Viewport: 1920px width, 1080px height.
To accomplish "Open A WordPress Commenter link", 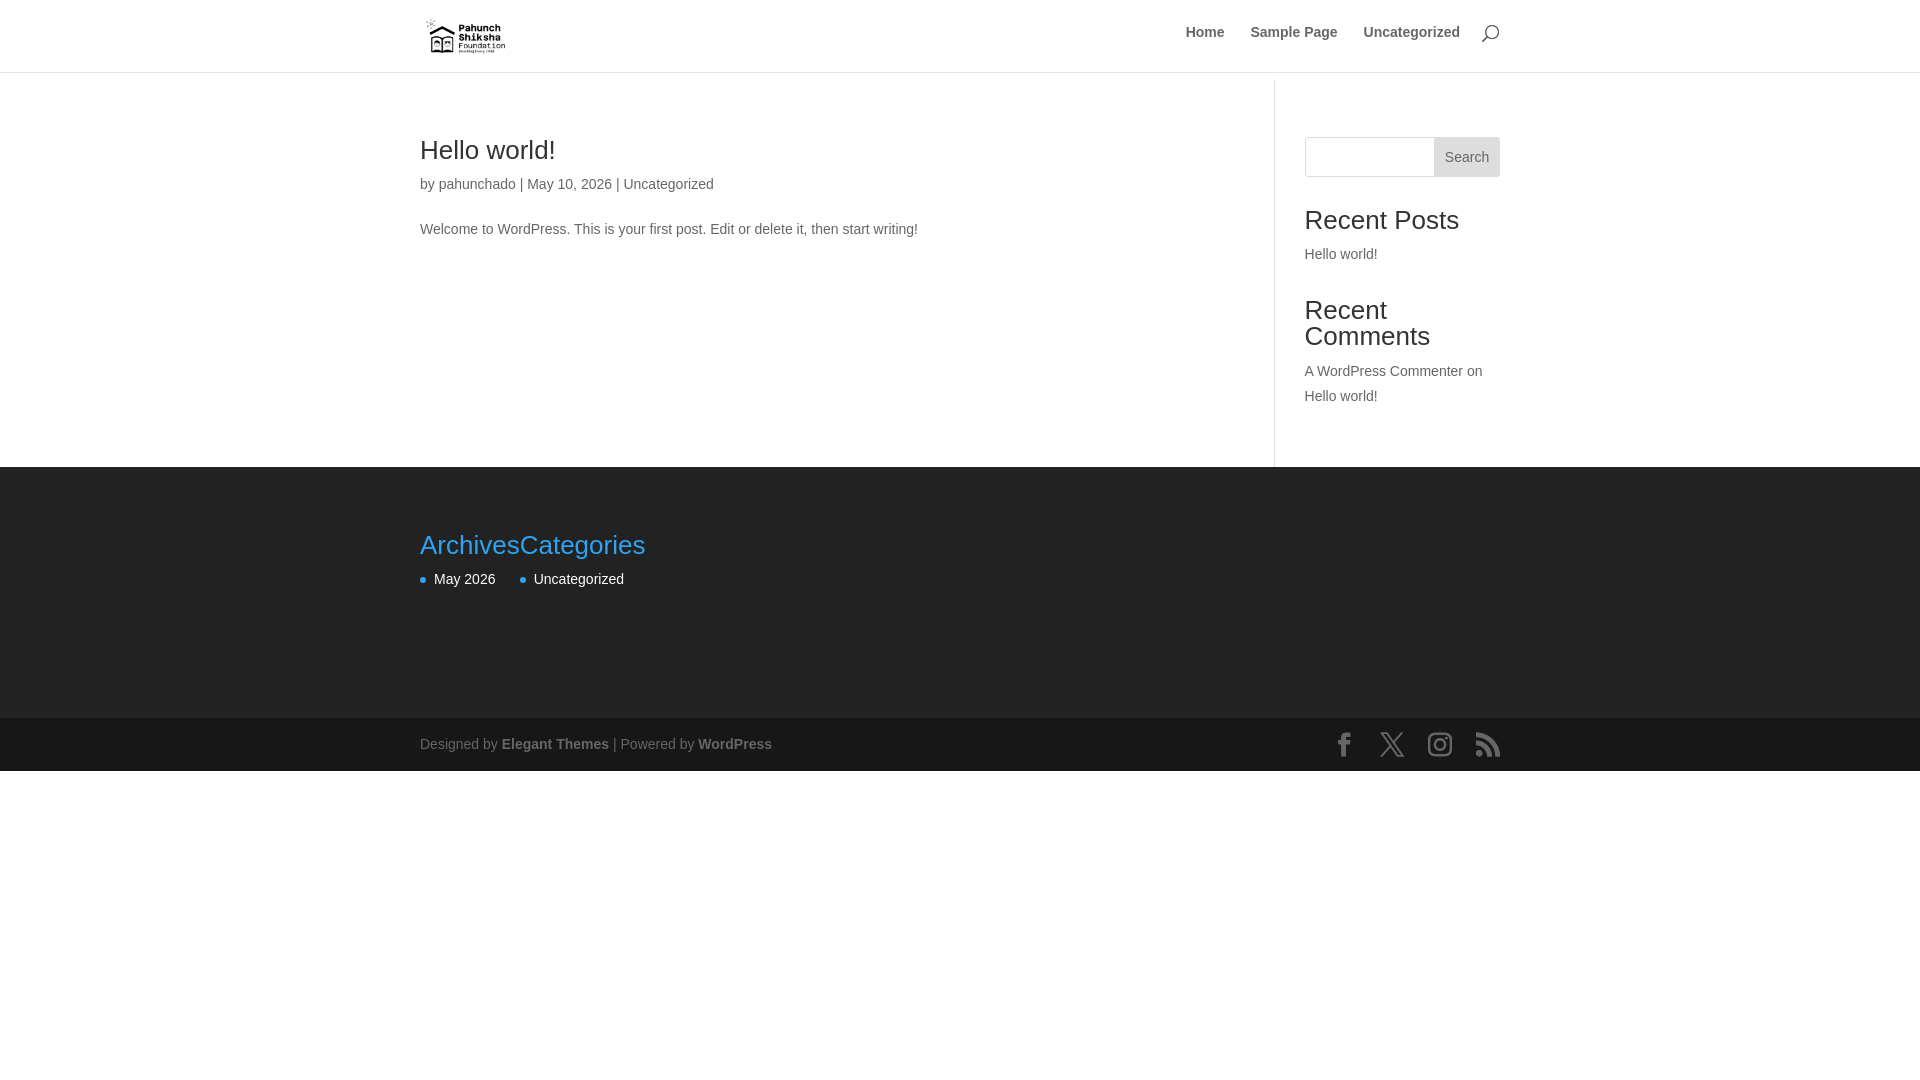I will (1383, 371).
